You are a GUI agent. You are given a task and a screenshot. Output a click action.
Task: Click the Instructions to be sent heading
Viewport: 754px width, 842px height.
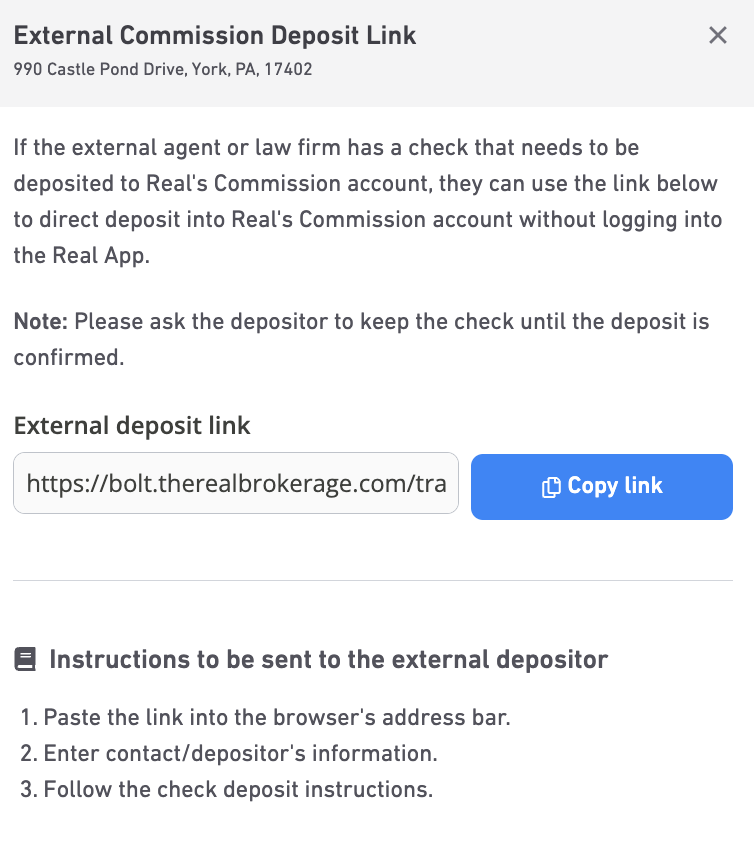click(x=328, y=659)
